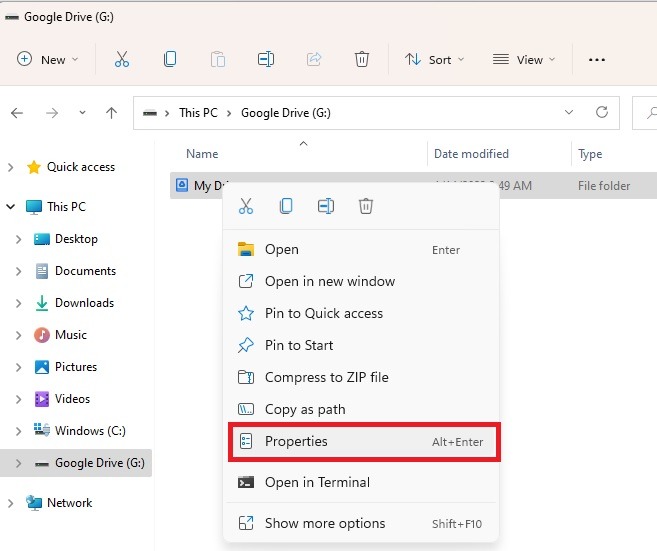Open the See more ellipsis menu
Viewport: 657px width, 551px height.
point(597,60)
